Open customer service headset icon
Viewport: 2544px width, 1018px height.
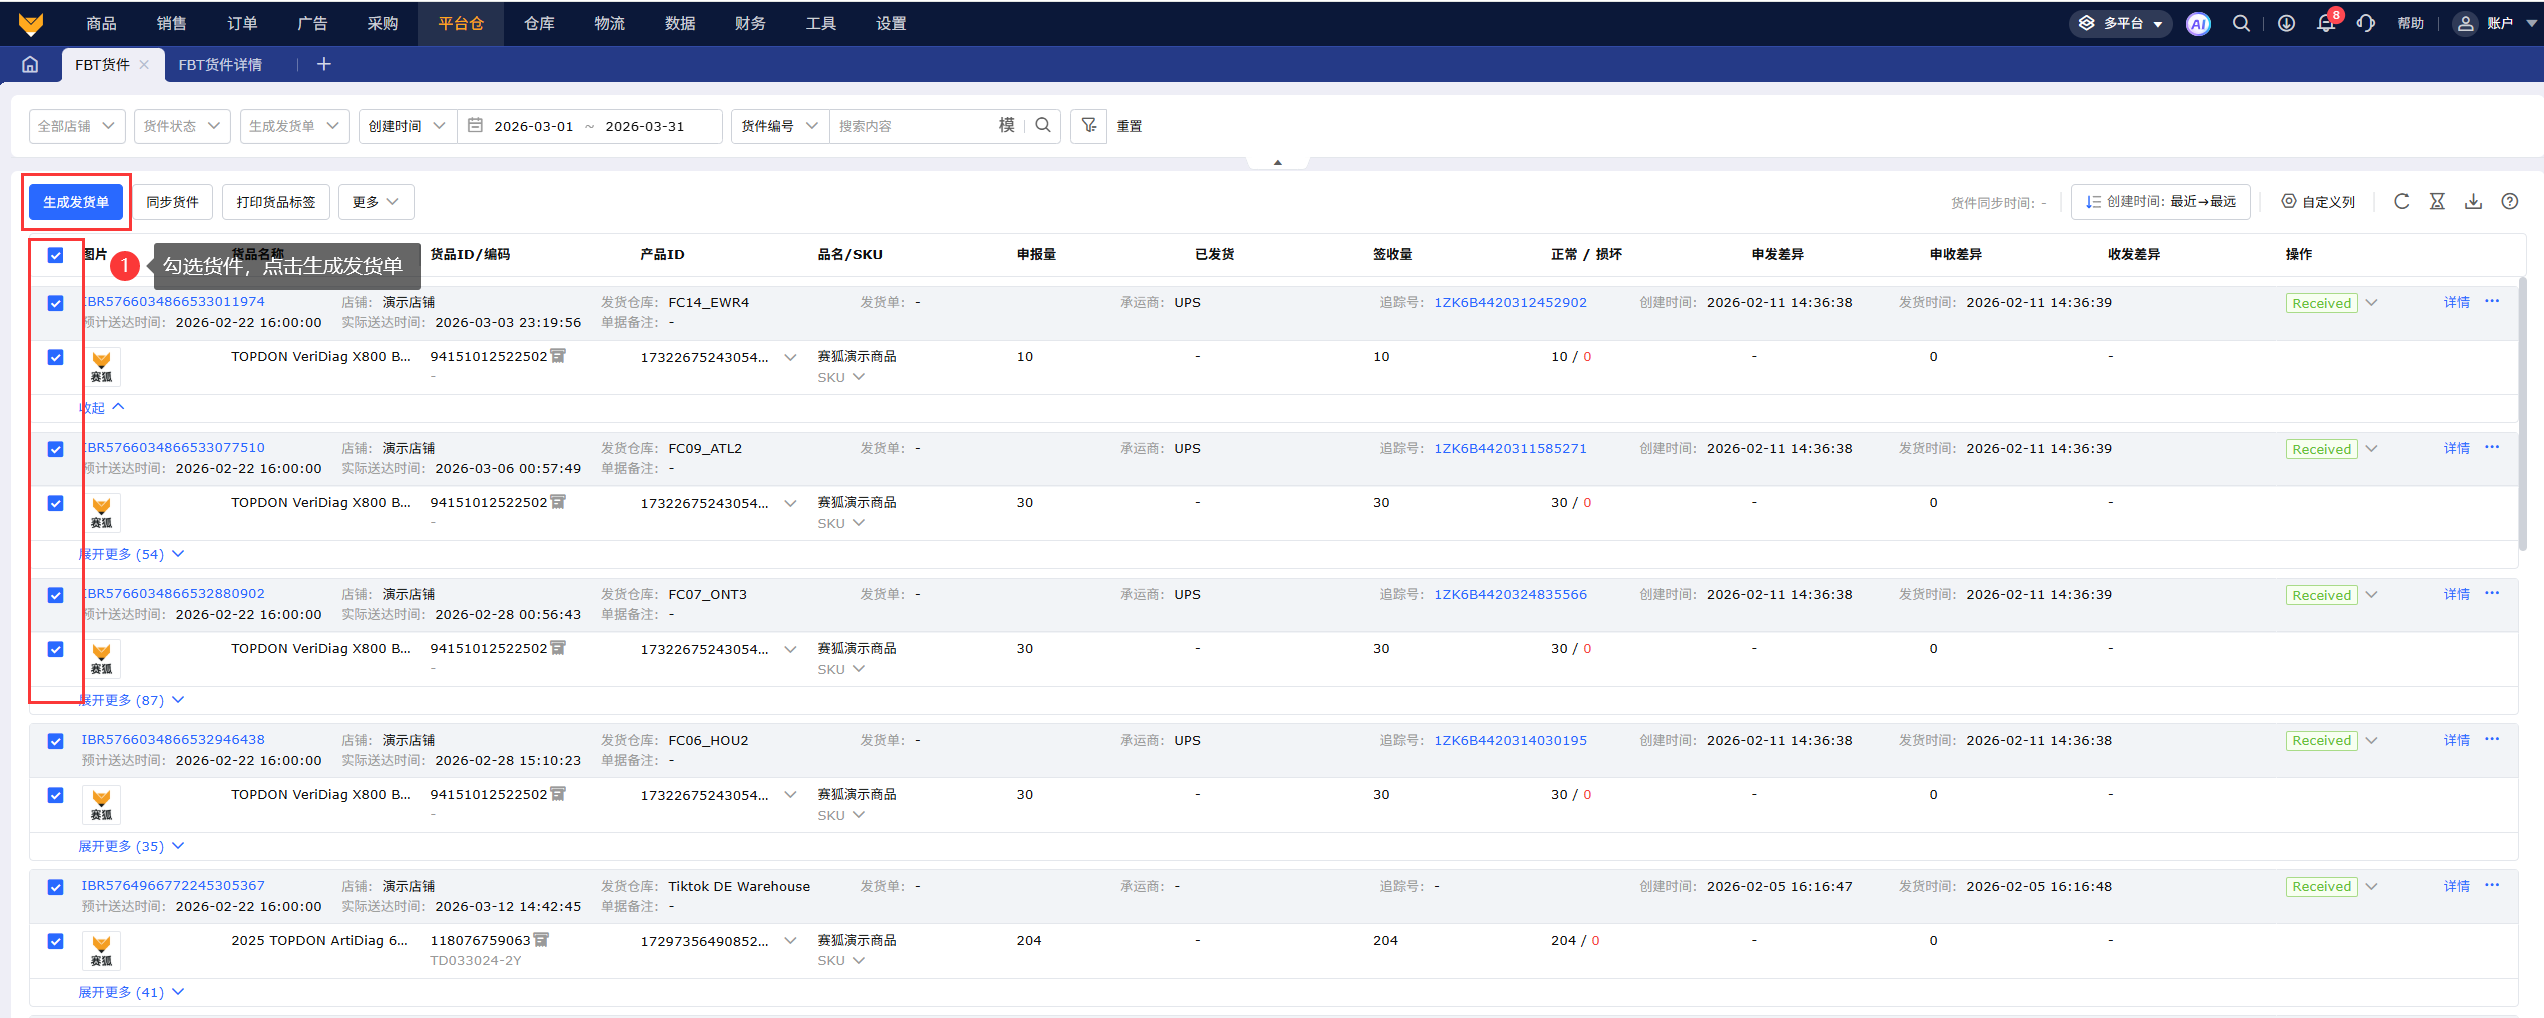(x=2365, y=24)
